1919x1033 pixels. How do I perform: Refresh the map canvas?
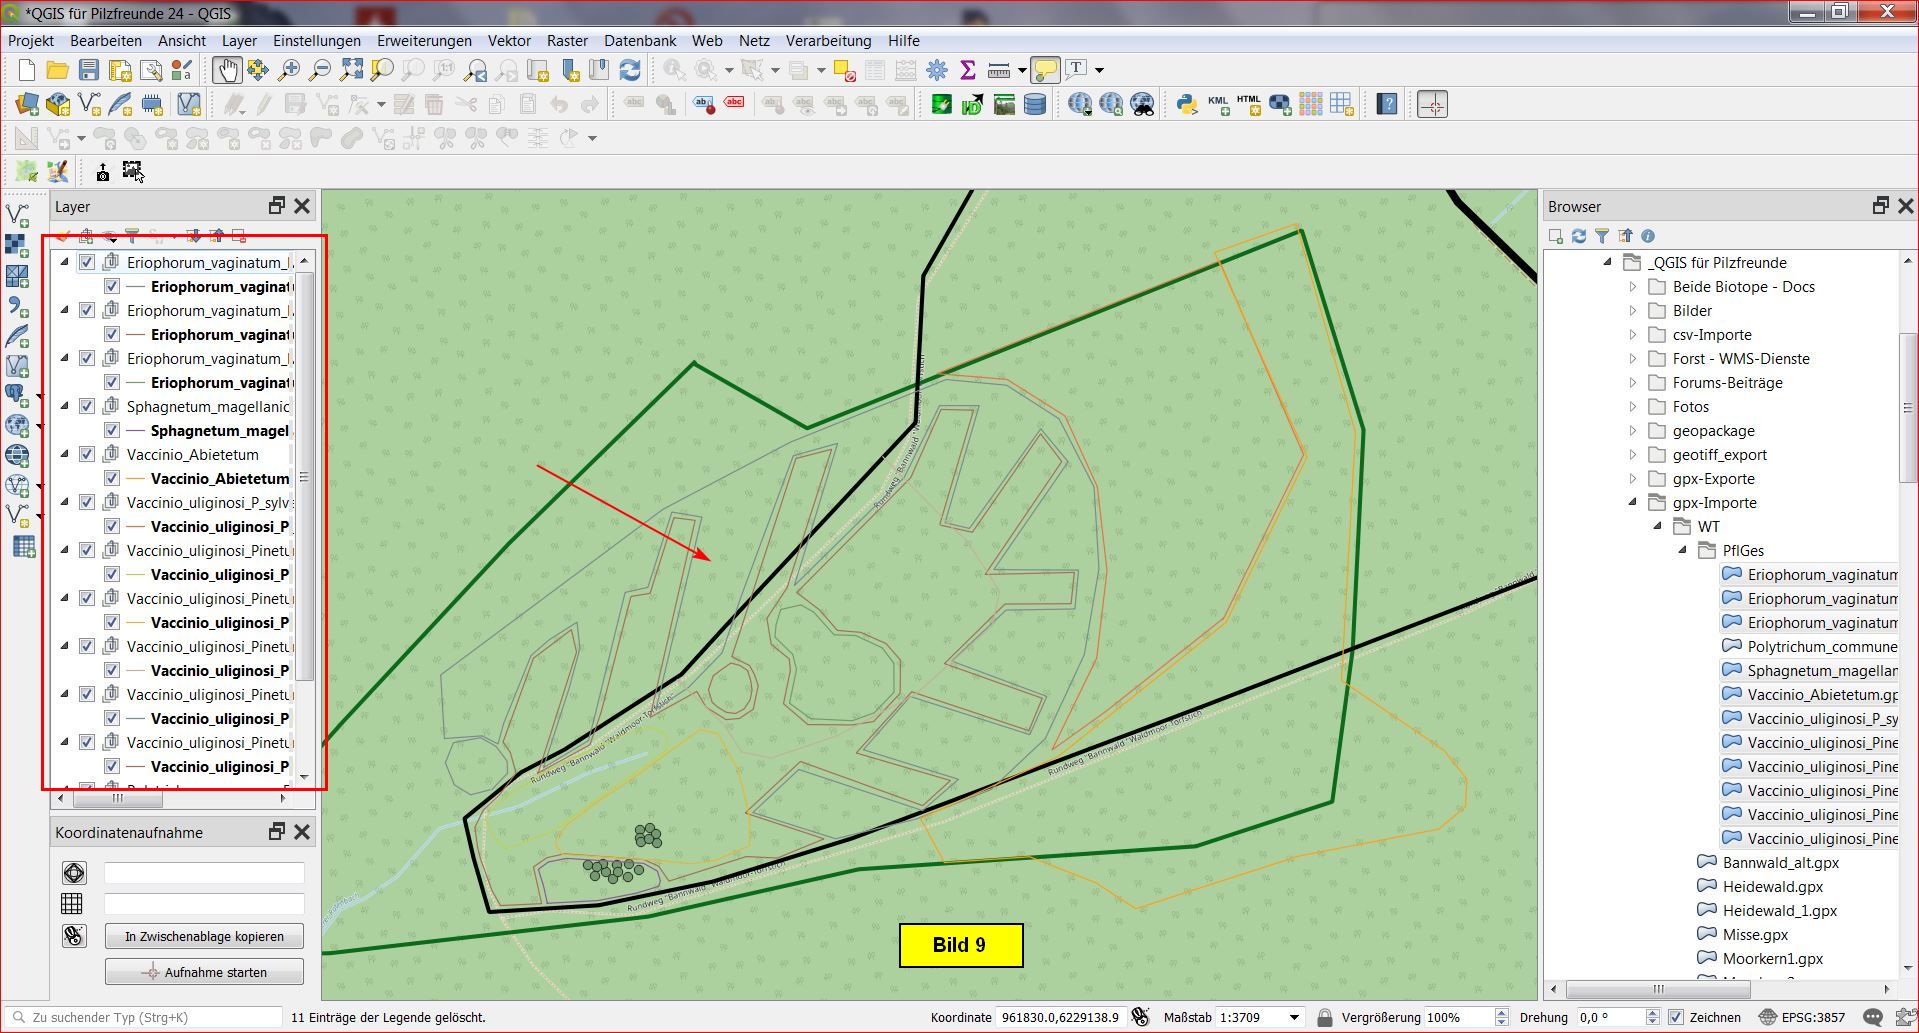(630, 70)
